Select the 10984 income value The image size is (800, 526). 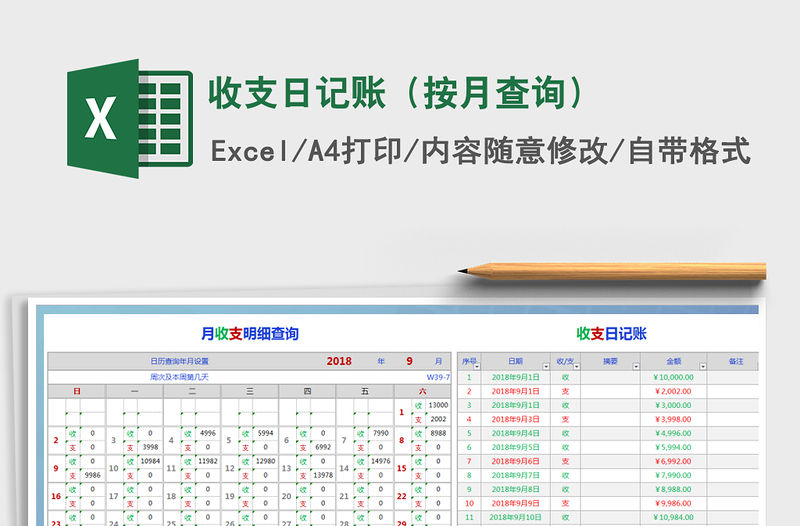point(150,461)
